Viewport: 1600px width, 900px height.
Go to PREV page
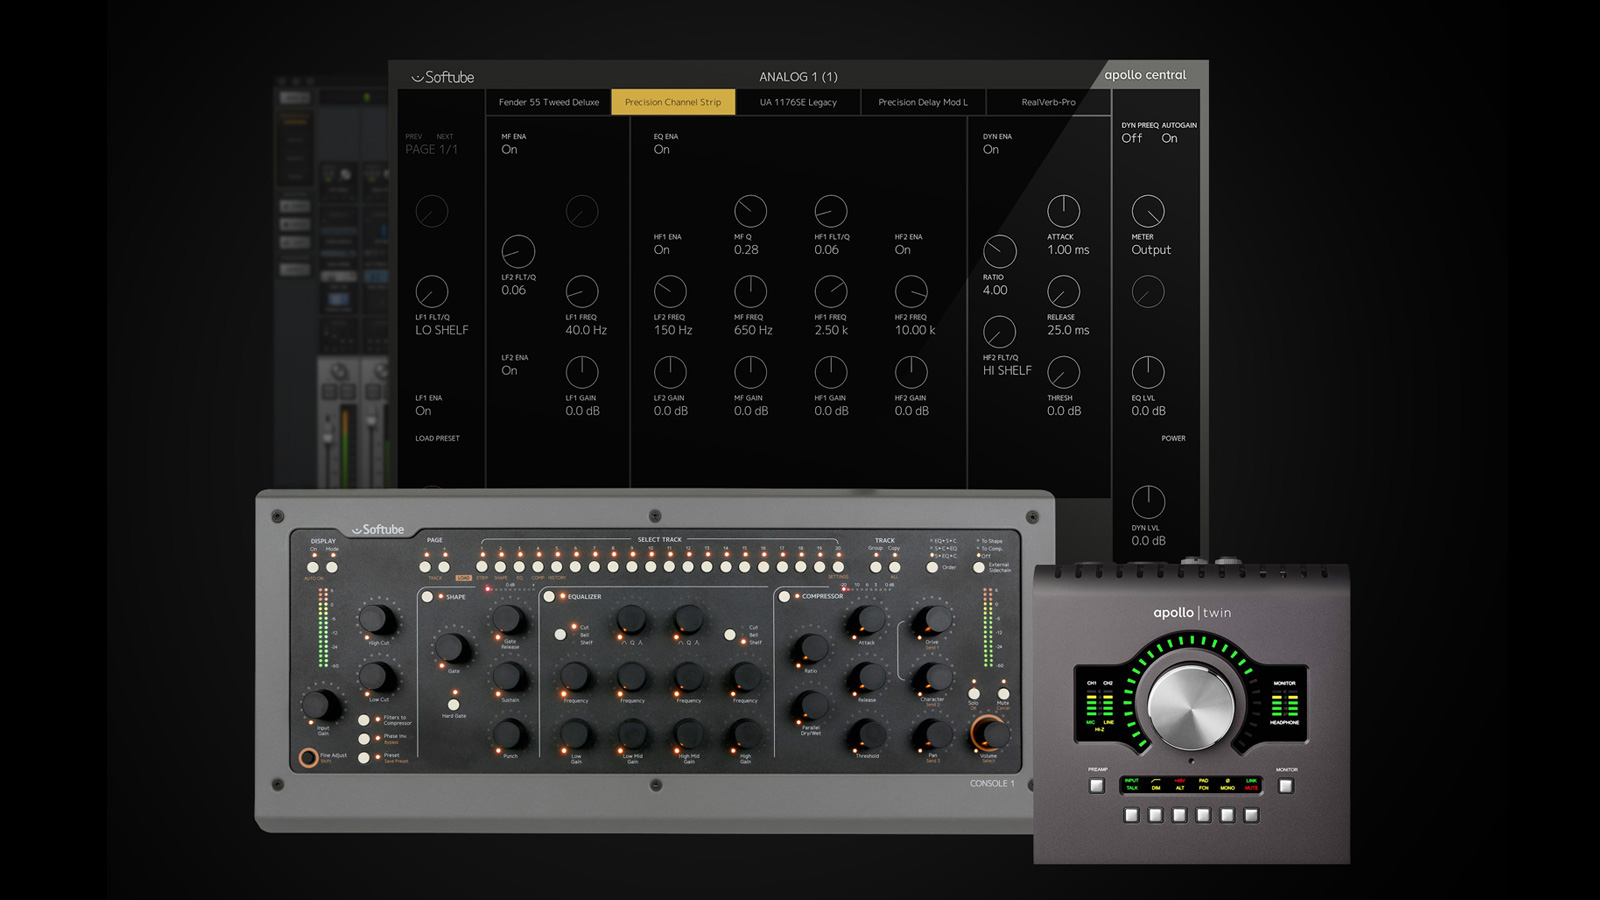(x=414, y=136)
